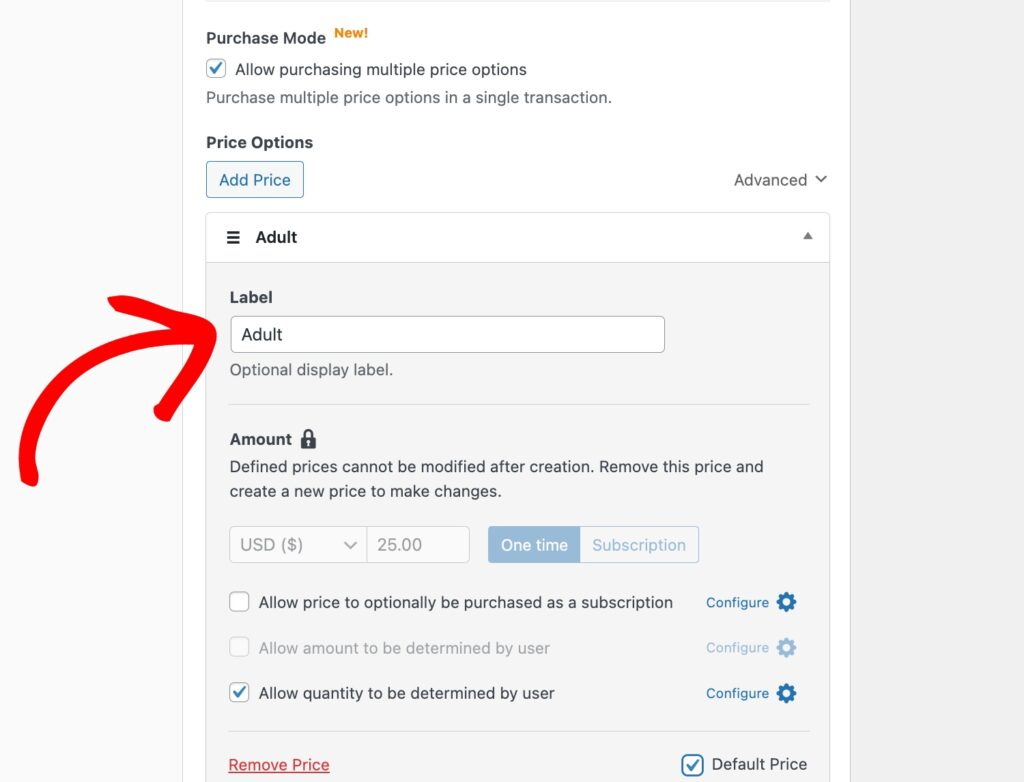Switch to the Subscription payment tab

(x=639, y=545)
